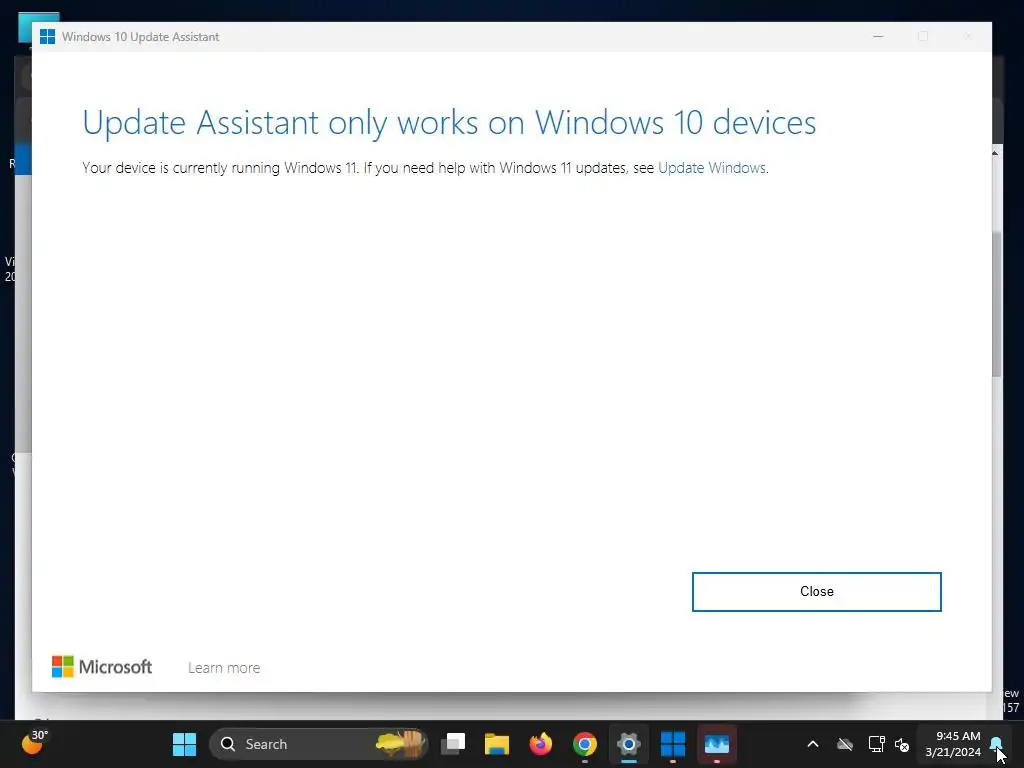This screenshot has width=1024, height=768.
Task: Show hidden system tray icons
Action: (813, 744)
